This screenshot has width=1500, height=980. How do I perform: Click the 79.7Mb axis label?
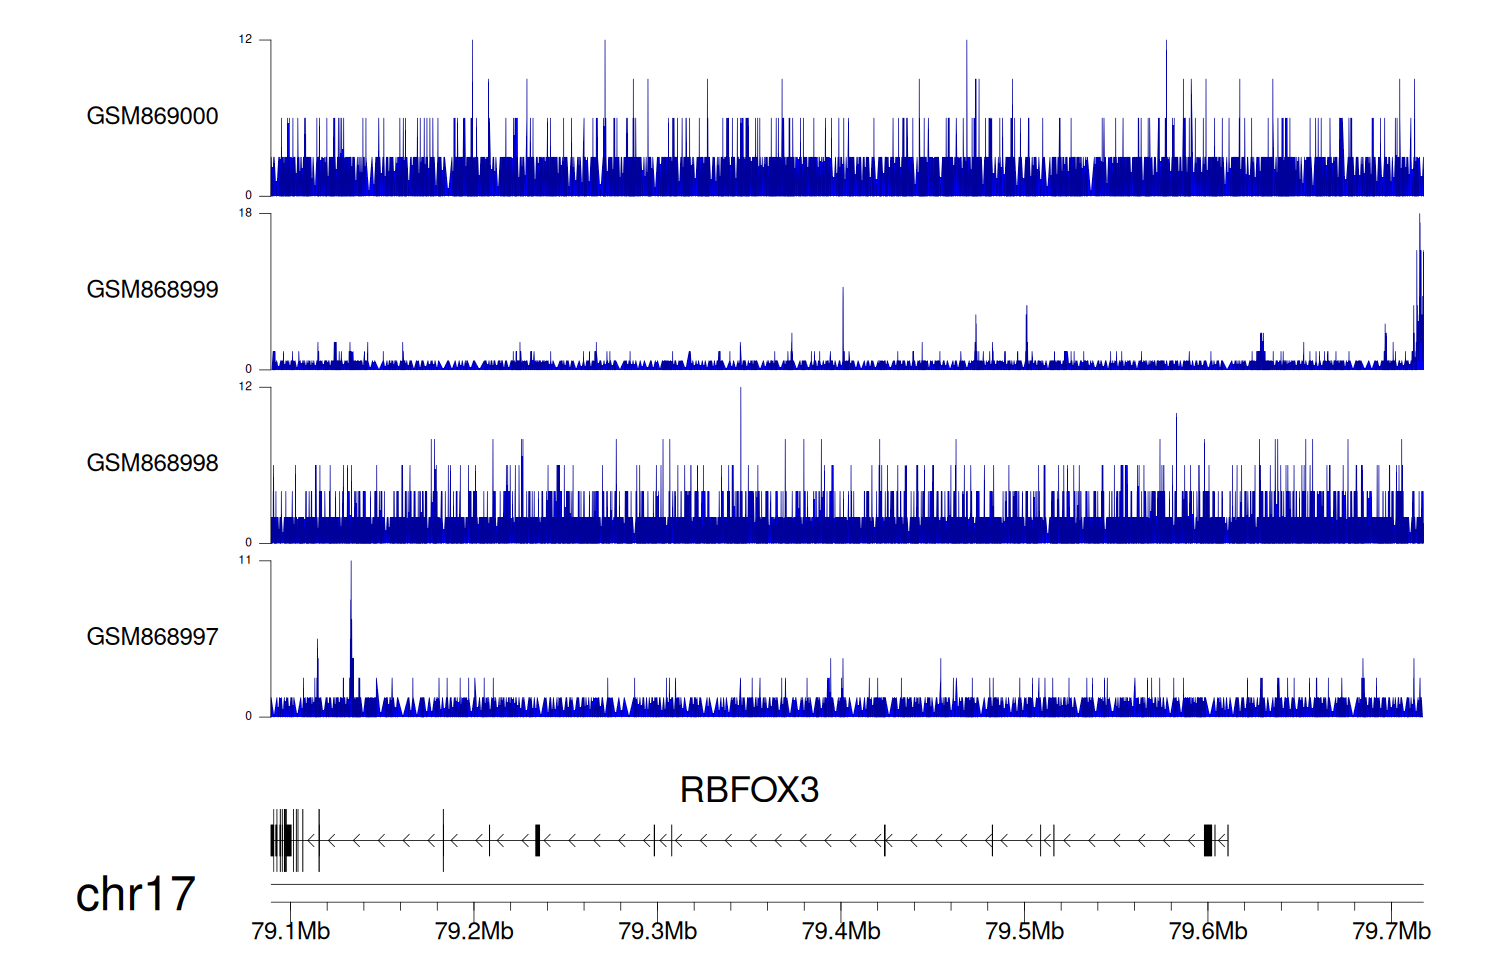click(1391, 931)
